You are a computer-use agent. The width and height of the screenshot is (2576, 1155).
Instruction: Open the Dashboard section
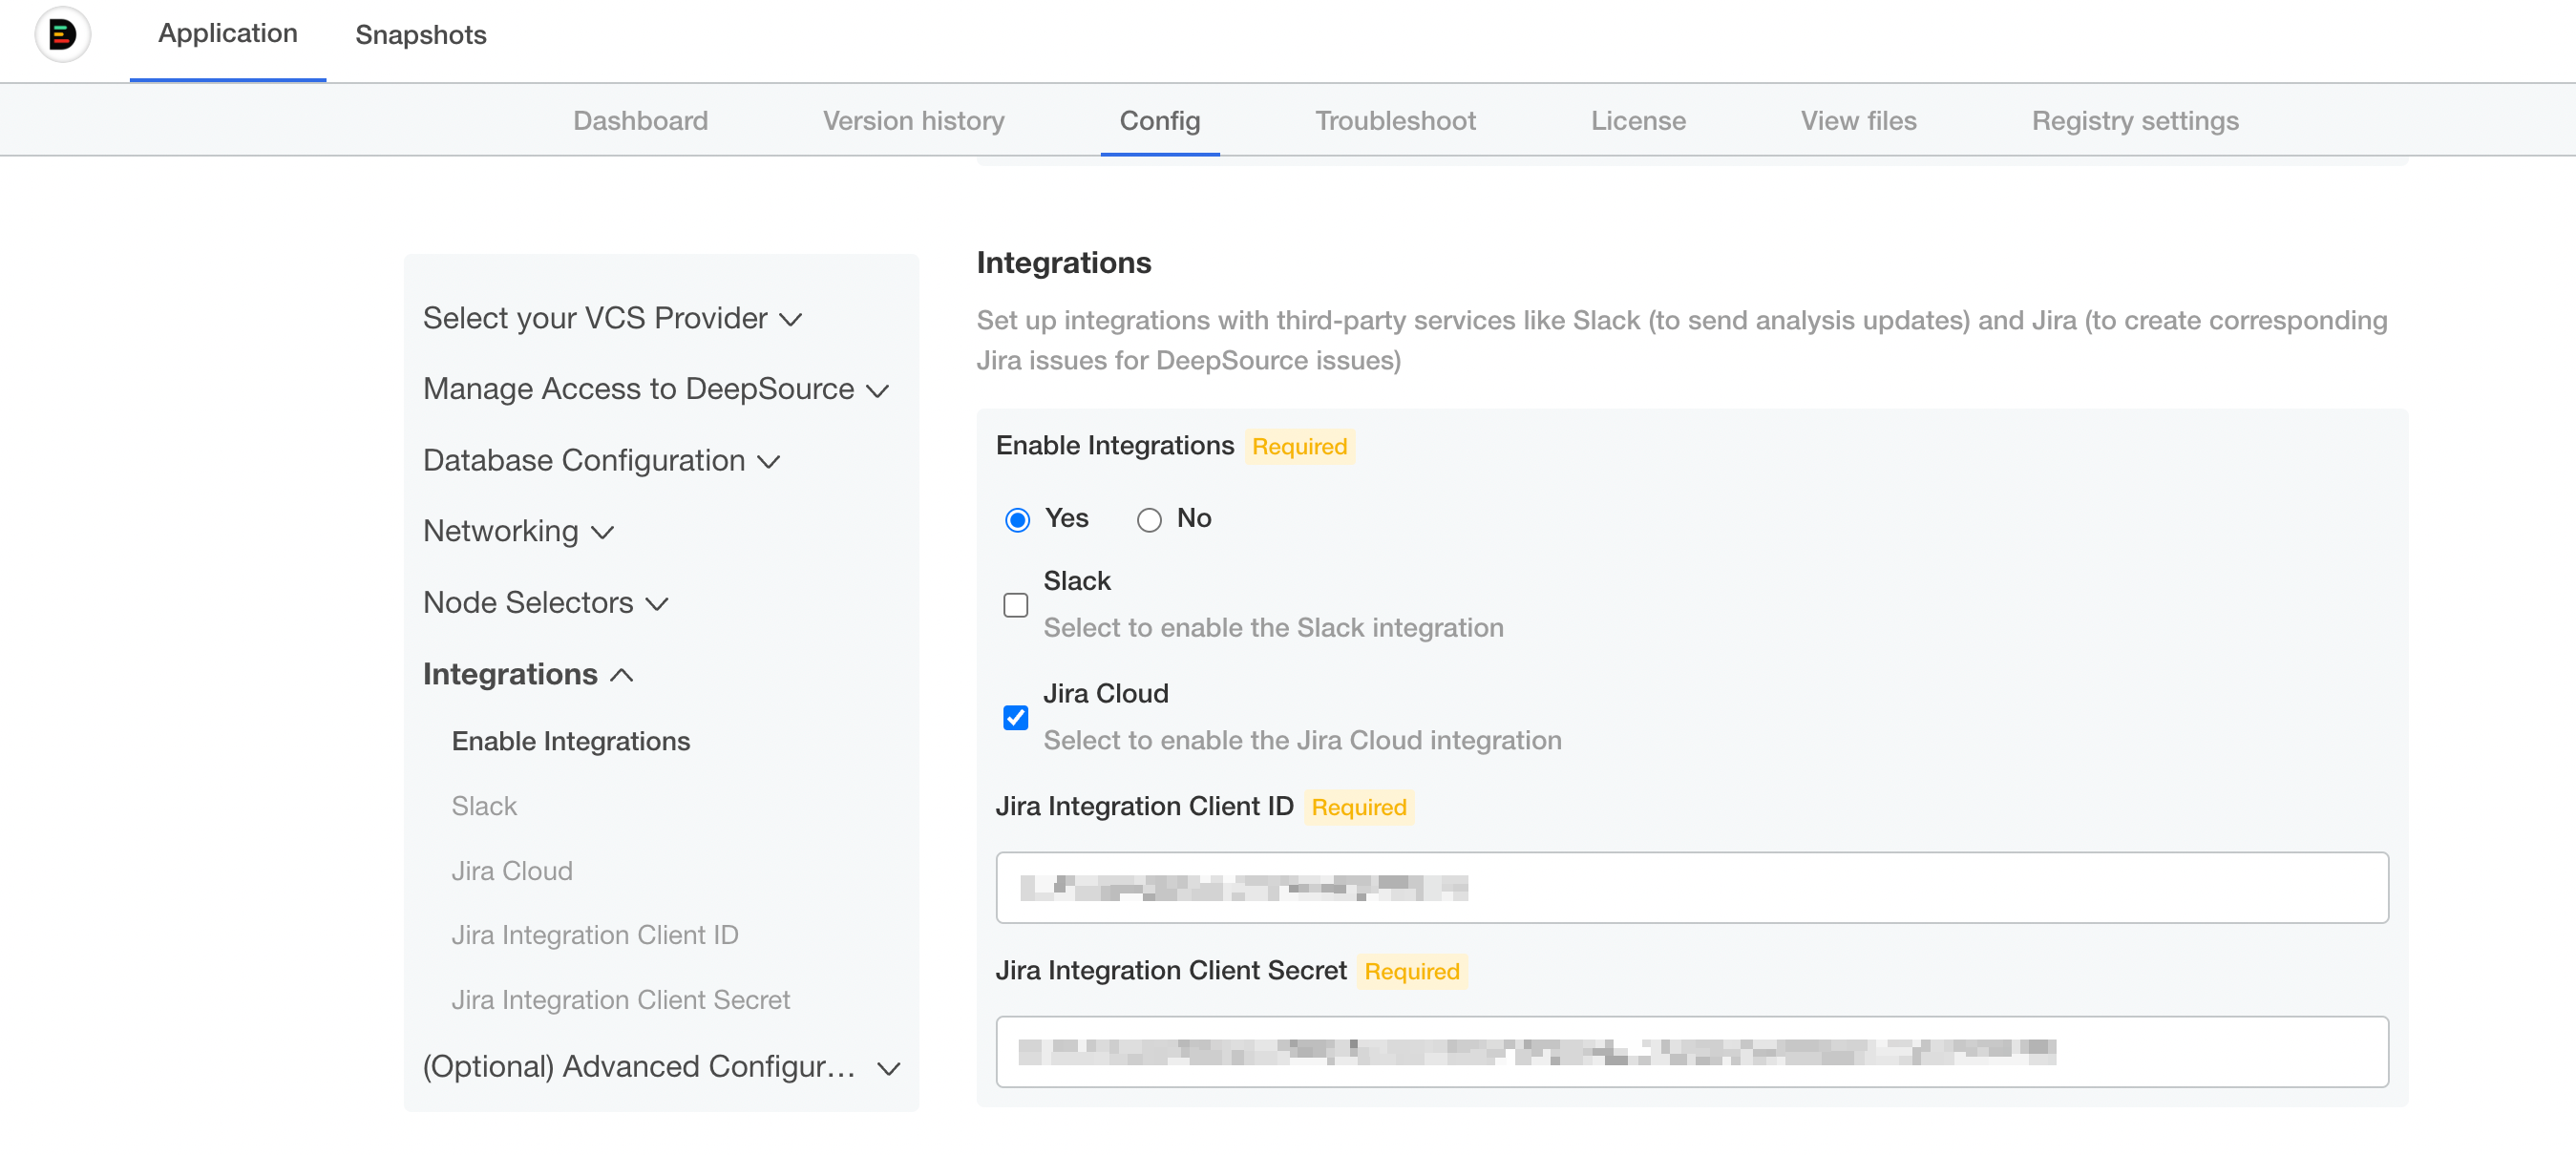pyautogui.click(x=640, y=120)
